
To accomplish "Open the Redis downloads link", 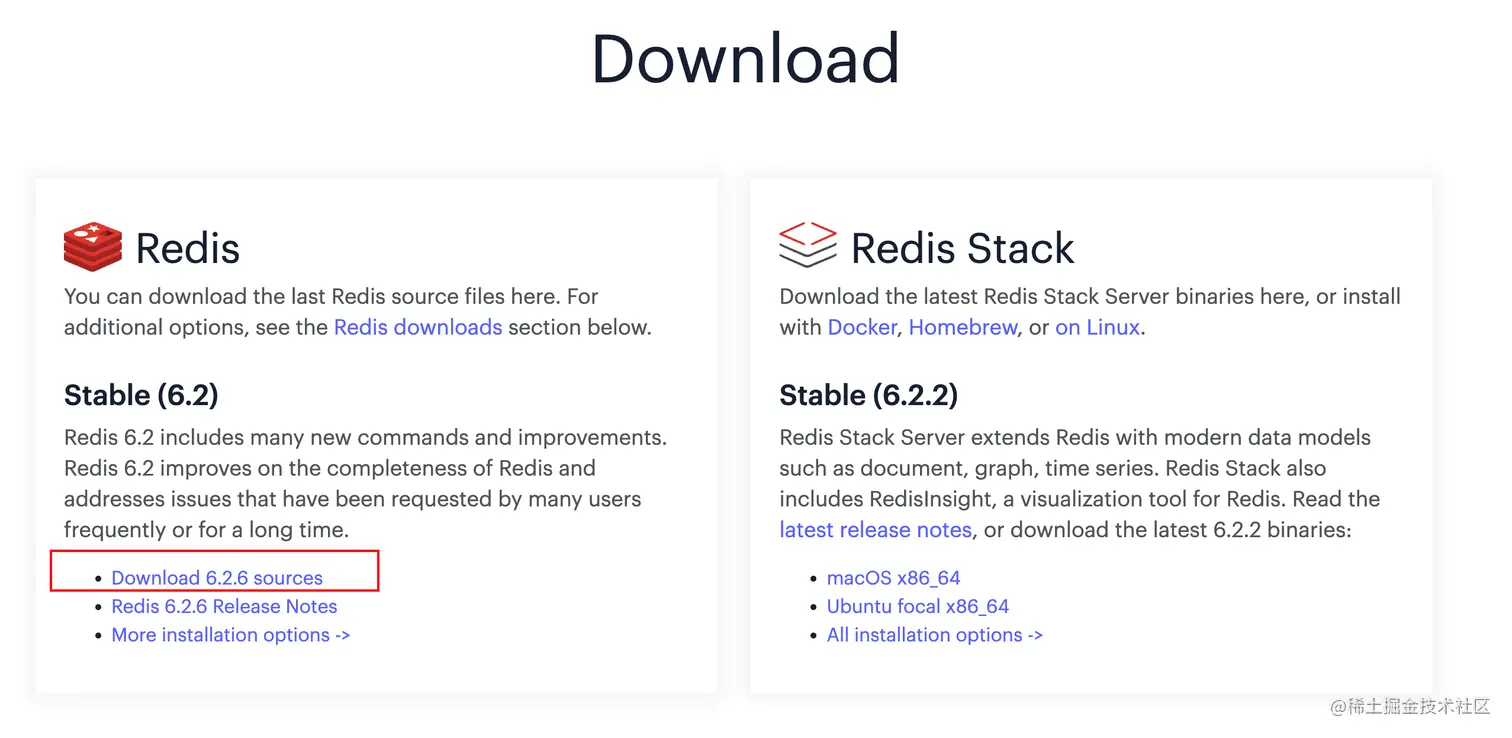I will [x=418, y=327].
